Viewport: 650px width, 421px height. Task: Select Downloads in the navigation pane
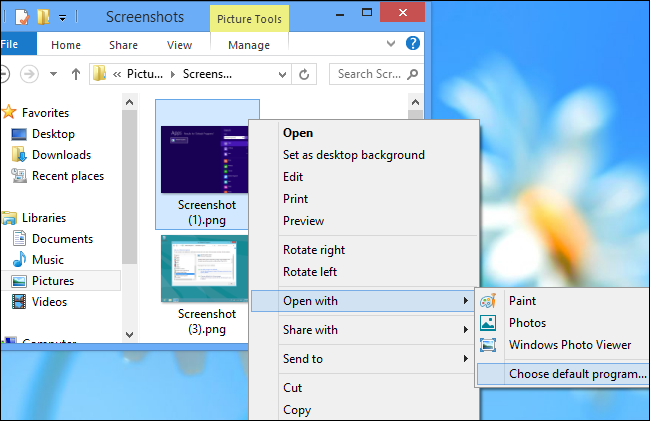(61, 155)
